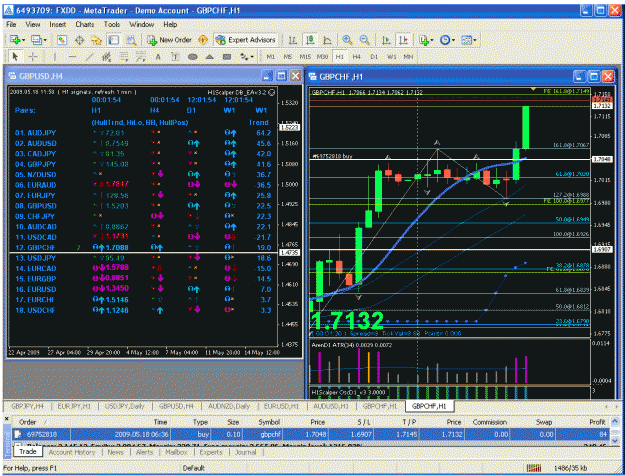625x476 pixels.
Task: Zoom out on the chart
Action: click(364, 40)
